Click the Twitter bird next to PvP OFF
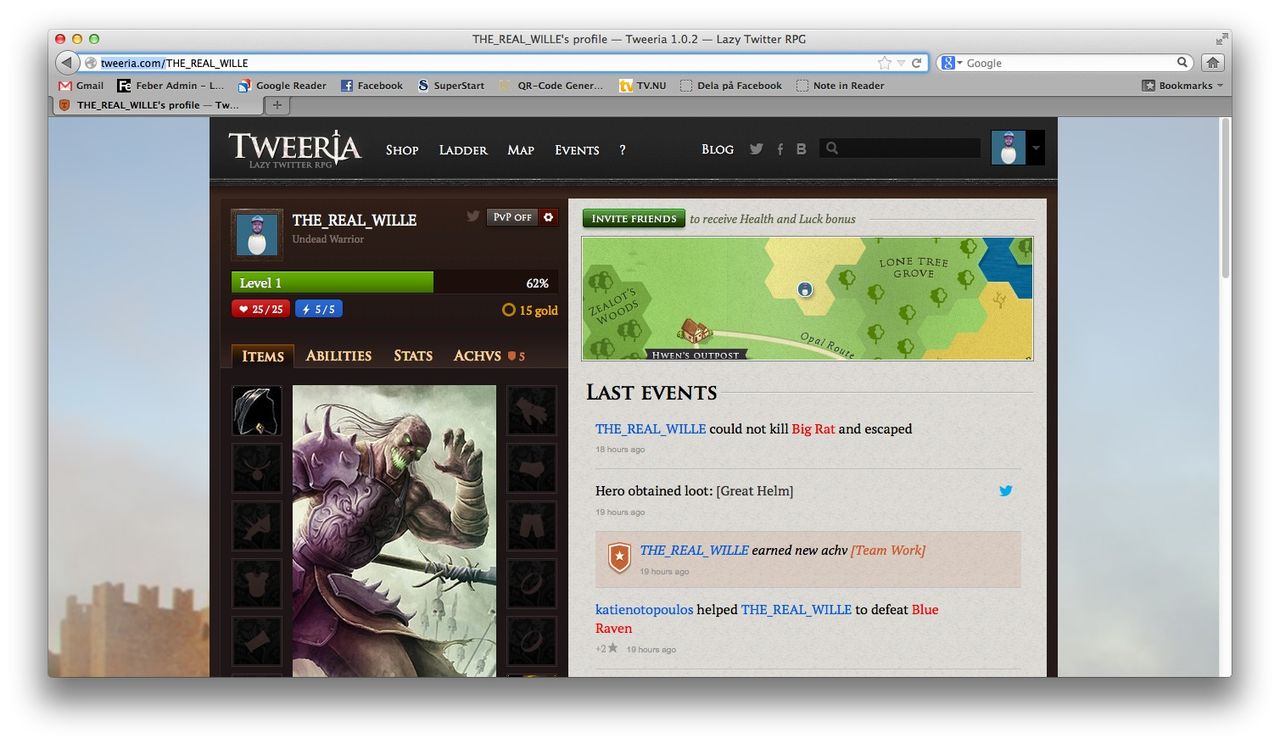This screenshot has height=744, width=1280. tap(473, 216)
